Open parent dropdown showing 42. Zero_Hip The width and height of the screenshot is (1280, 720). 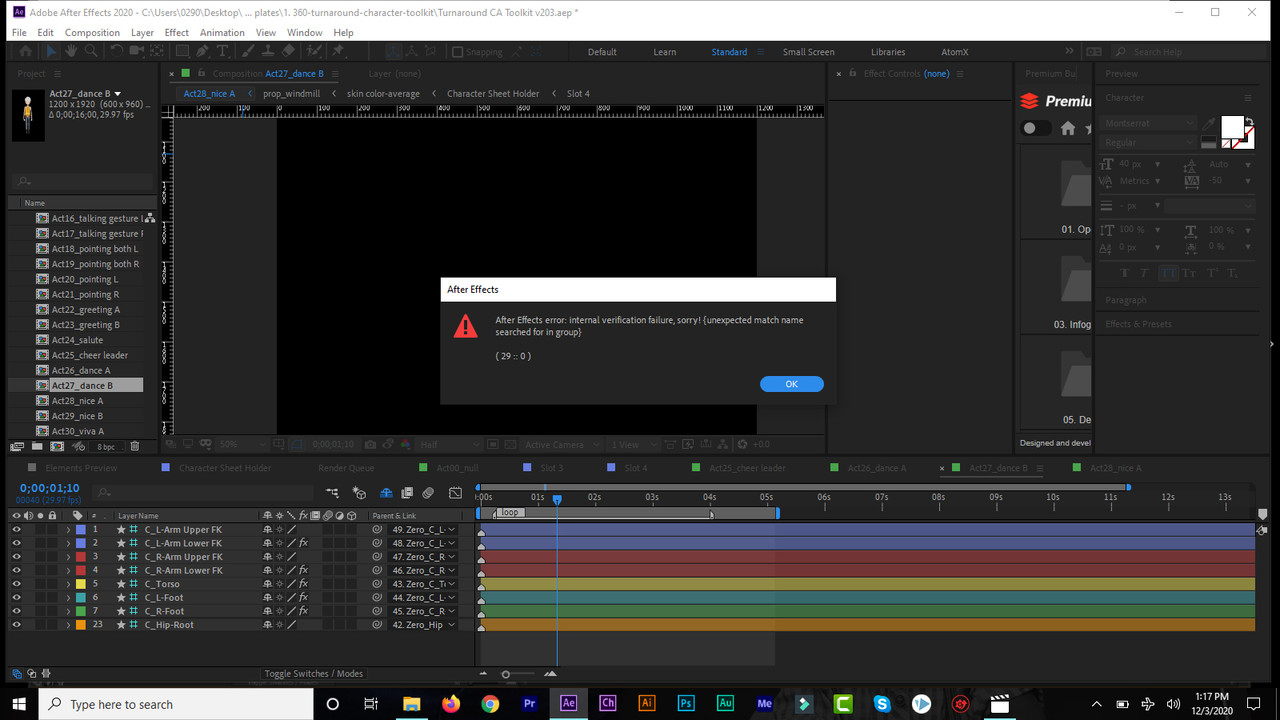423,625
